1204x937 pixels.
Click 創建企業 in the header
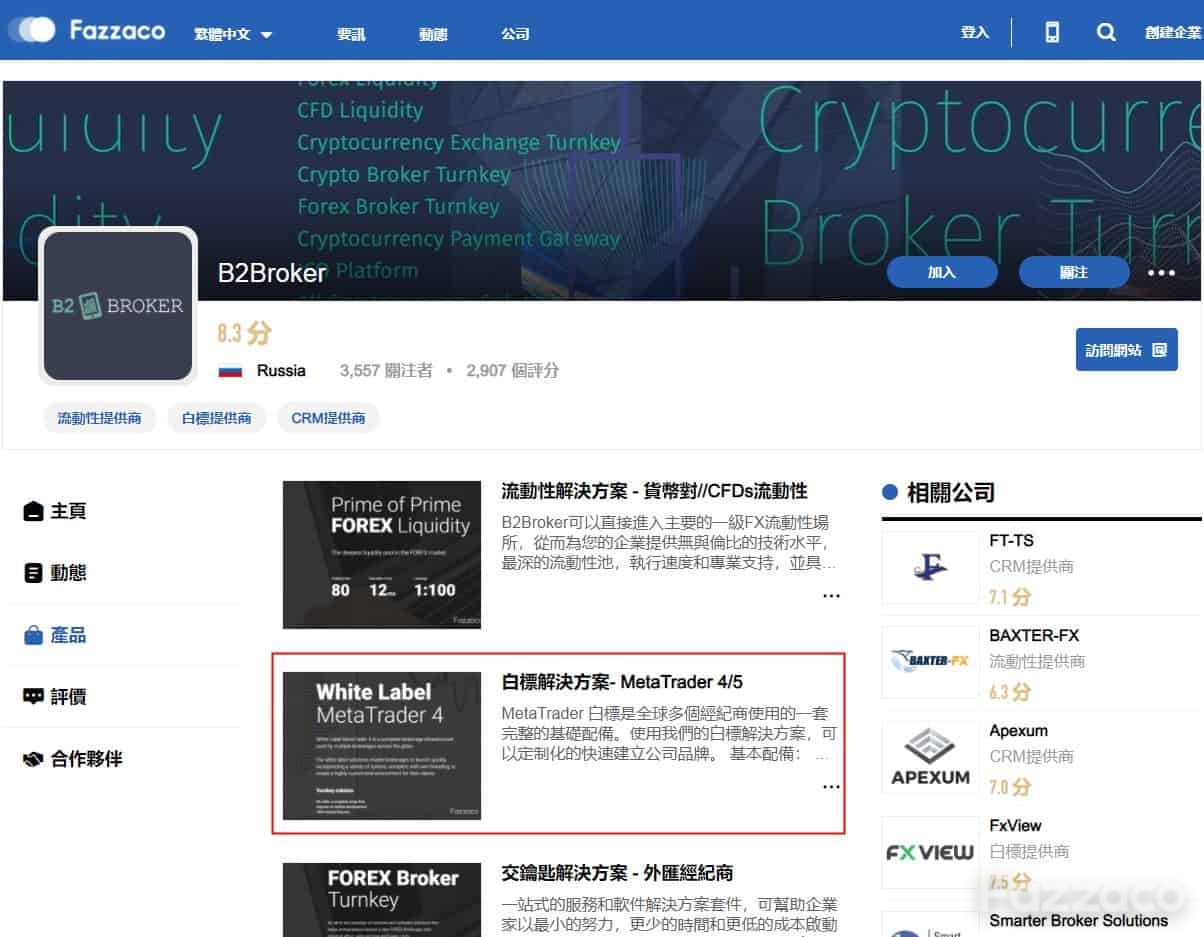click(x=1173, y=33)
